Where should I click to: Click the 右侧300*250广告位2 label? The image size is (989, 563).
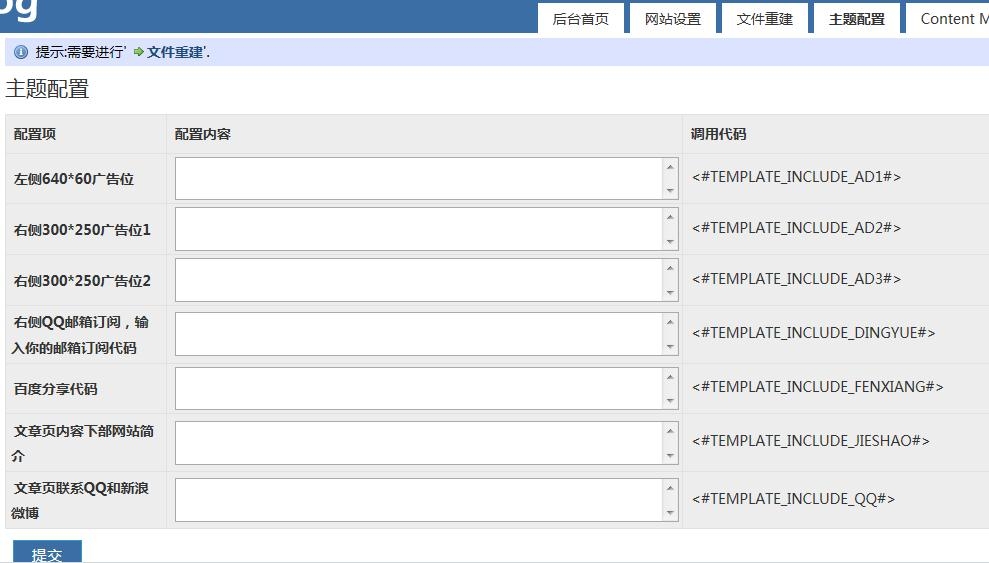tap(82, 281)
